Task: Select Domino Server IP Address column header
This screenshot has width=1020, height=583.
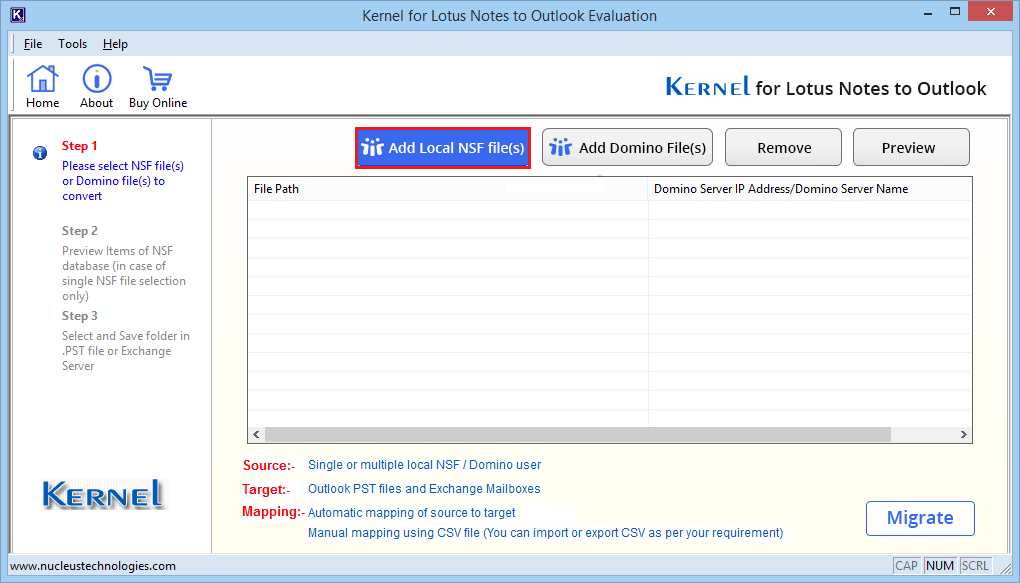Action: pos(810,189)
